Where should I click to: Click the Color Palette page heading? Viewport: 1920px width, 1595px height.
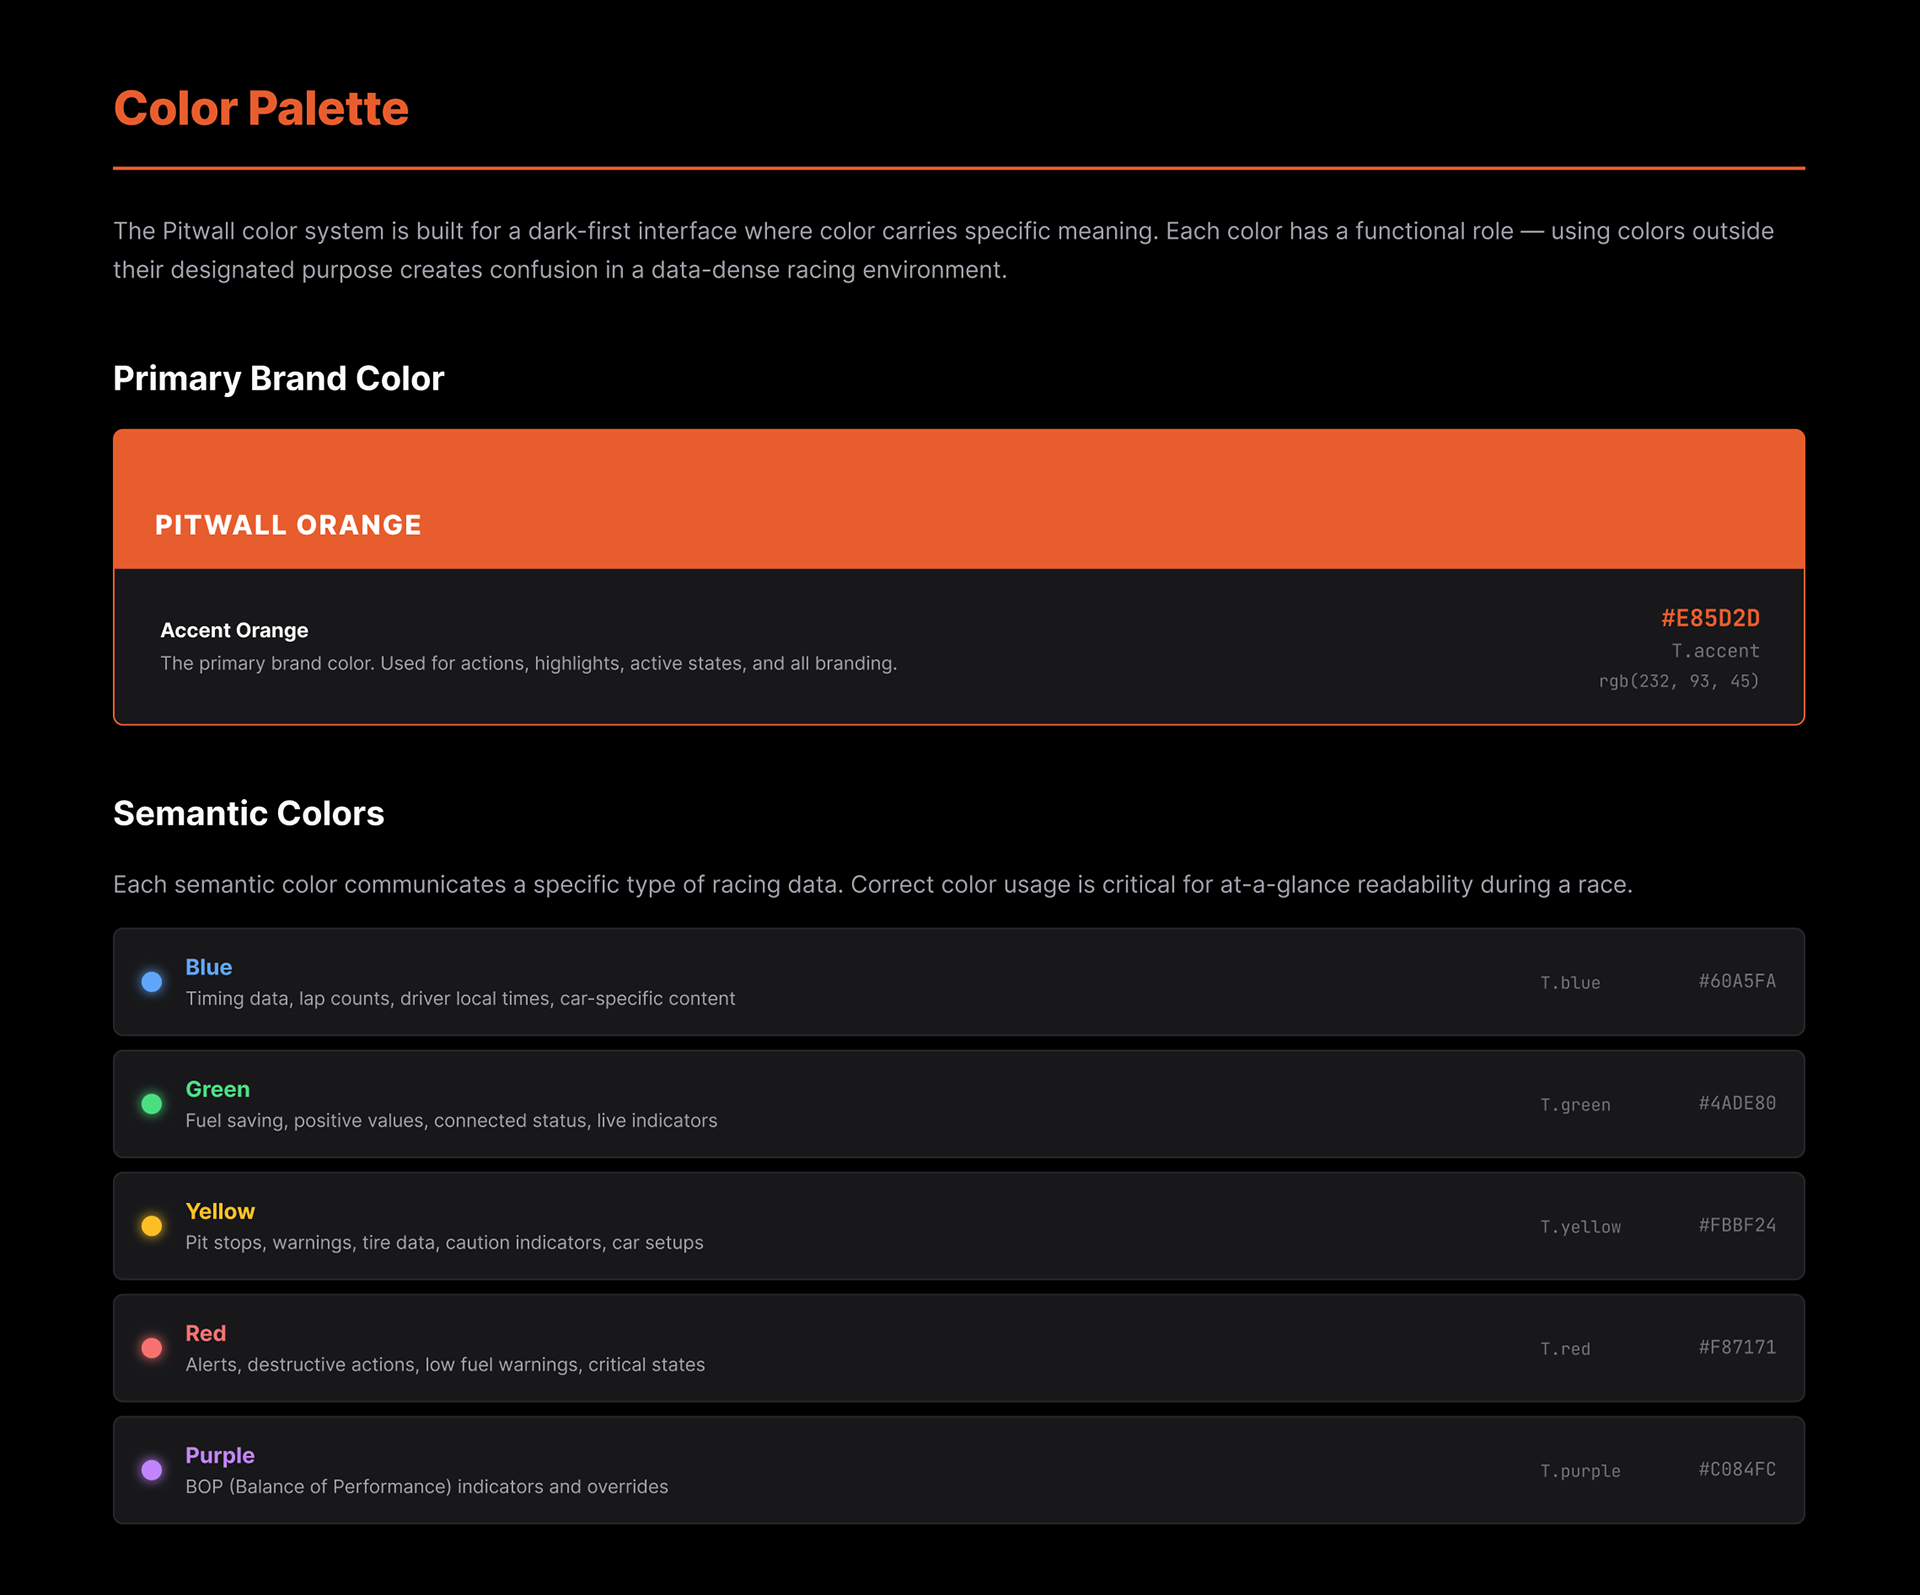261,108
